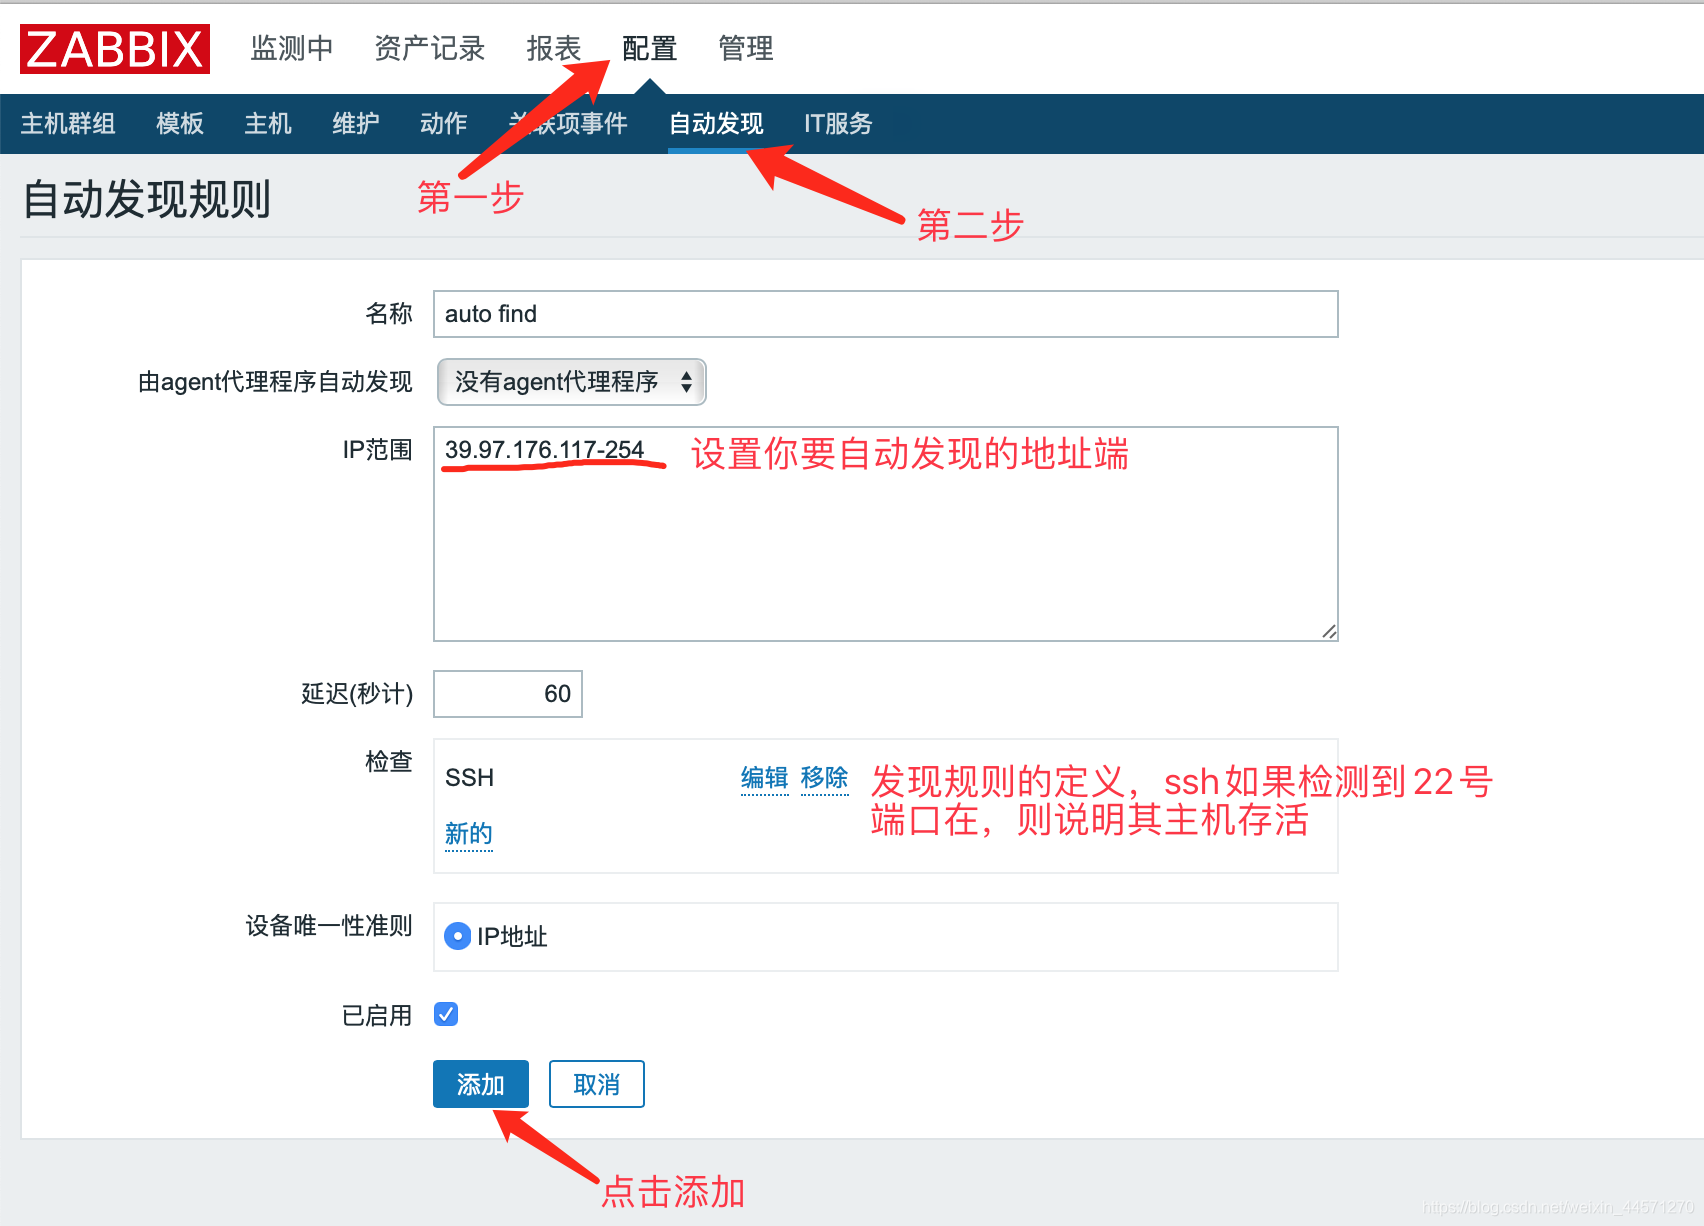
Task: Click the 名称 label
Action: pyautogui.click(x=389, y=314)
